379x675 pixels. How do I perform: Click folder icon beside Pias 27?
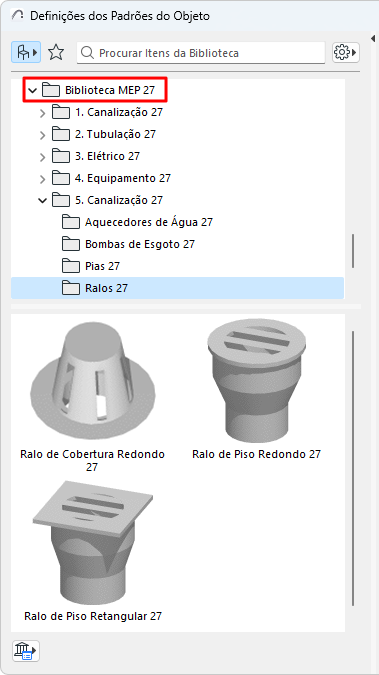click(x=71, y=266)
